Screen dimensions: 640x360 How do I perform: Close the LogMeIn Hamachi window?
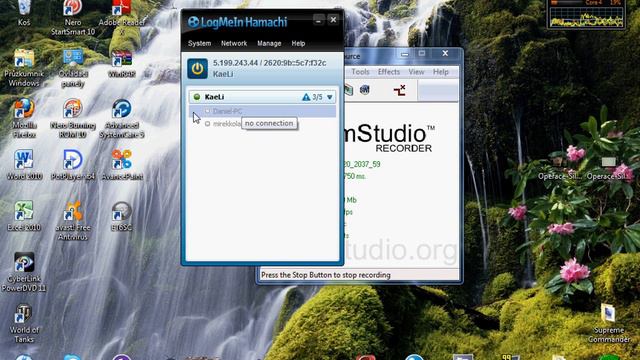(333, 20)
